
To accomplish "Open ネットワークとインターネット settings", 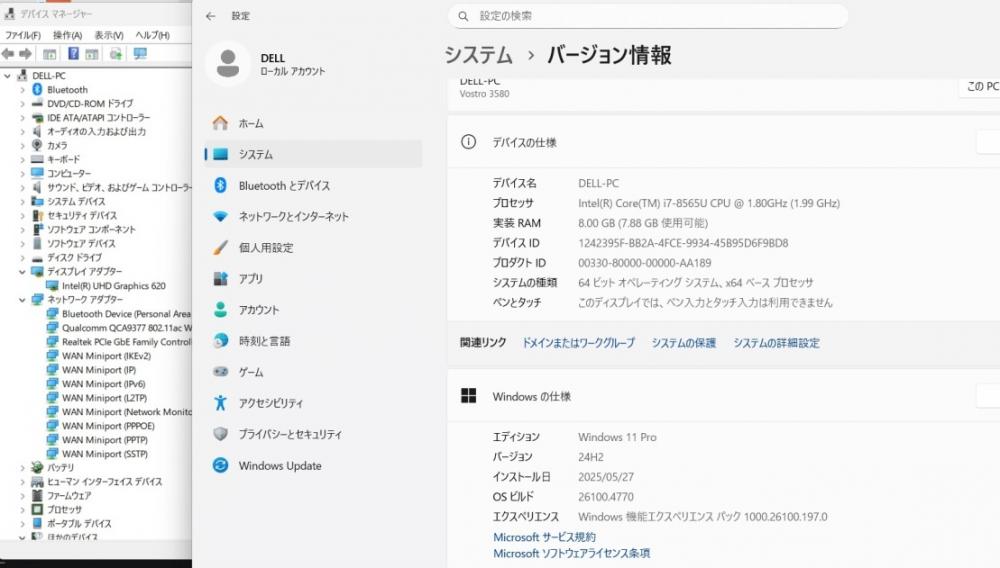I will click(312, 217).
